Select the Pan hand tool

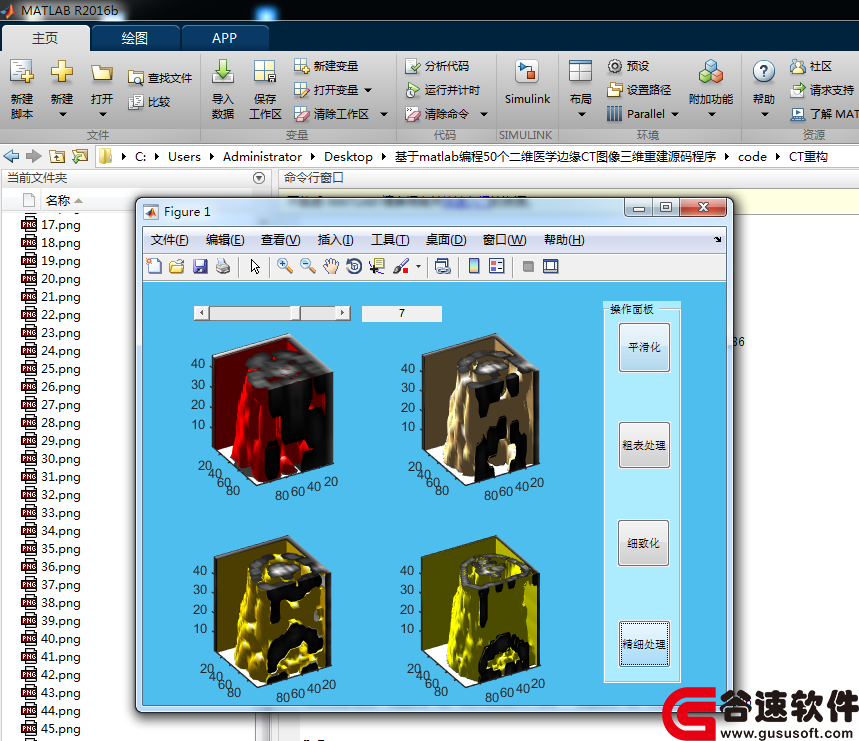331,266
